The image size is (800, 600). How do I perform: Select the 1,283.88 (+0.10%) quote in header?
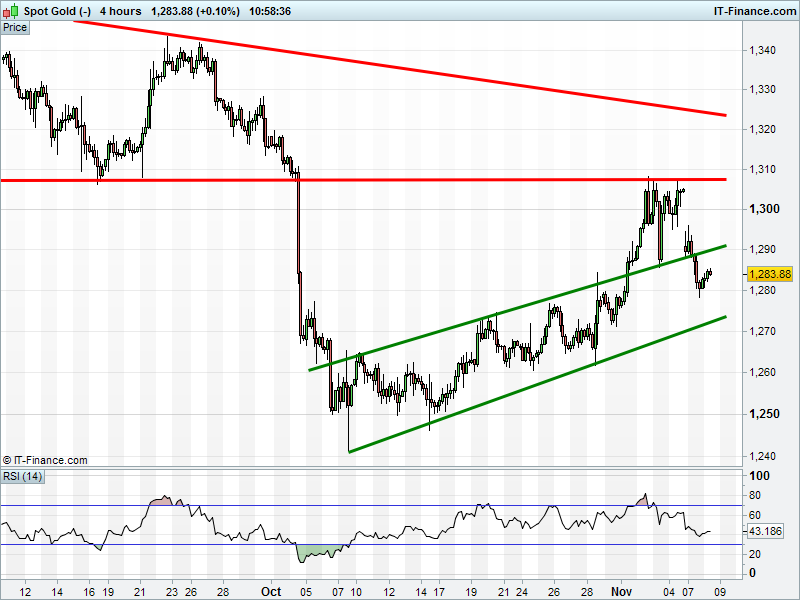(x=195, y=11)
